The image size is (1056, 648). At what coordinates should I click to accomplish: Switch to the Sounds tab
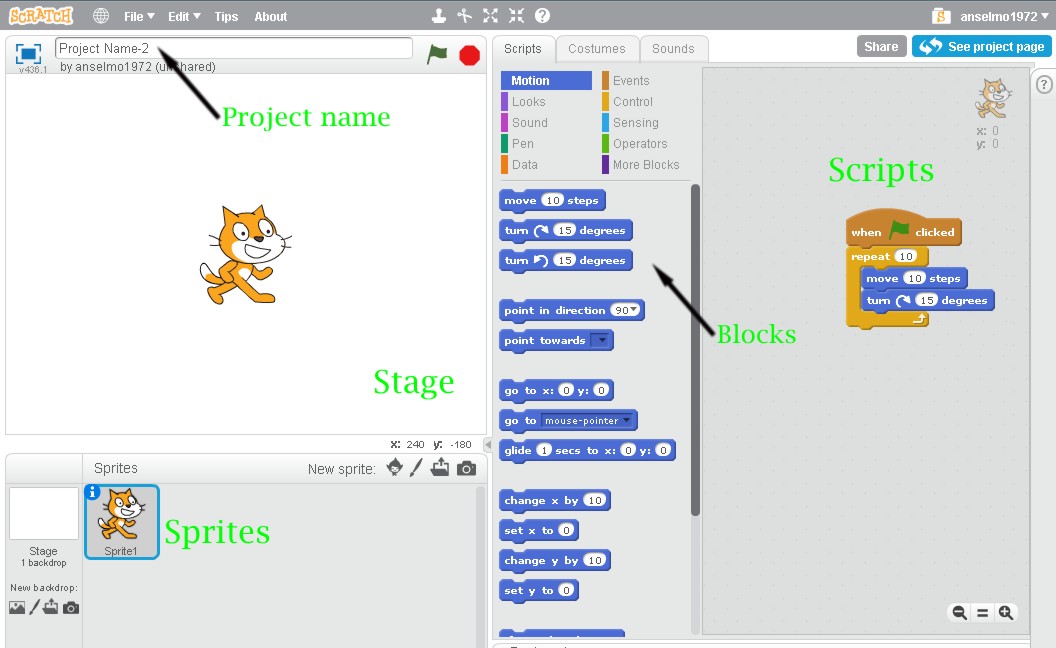click(673, 48)
